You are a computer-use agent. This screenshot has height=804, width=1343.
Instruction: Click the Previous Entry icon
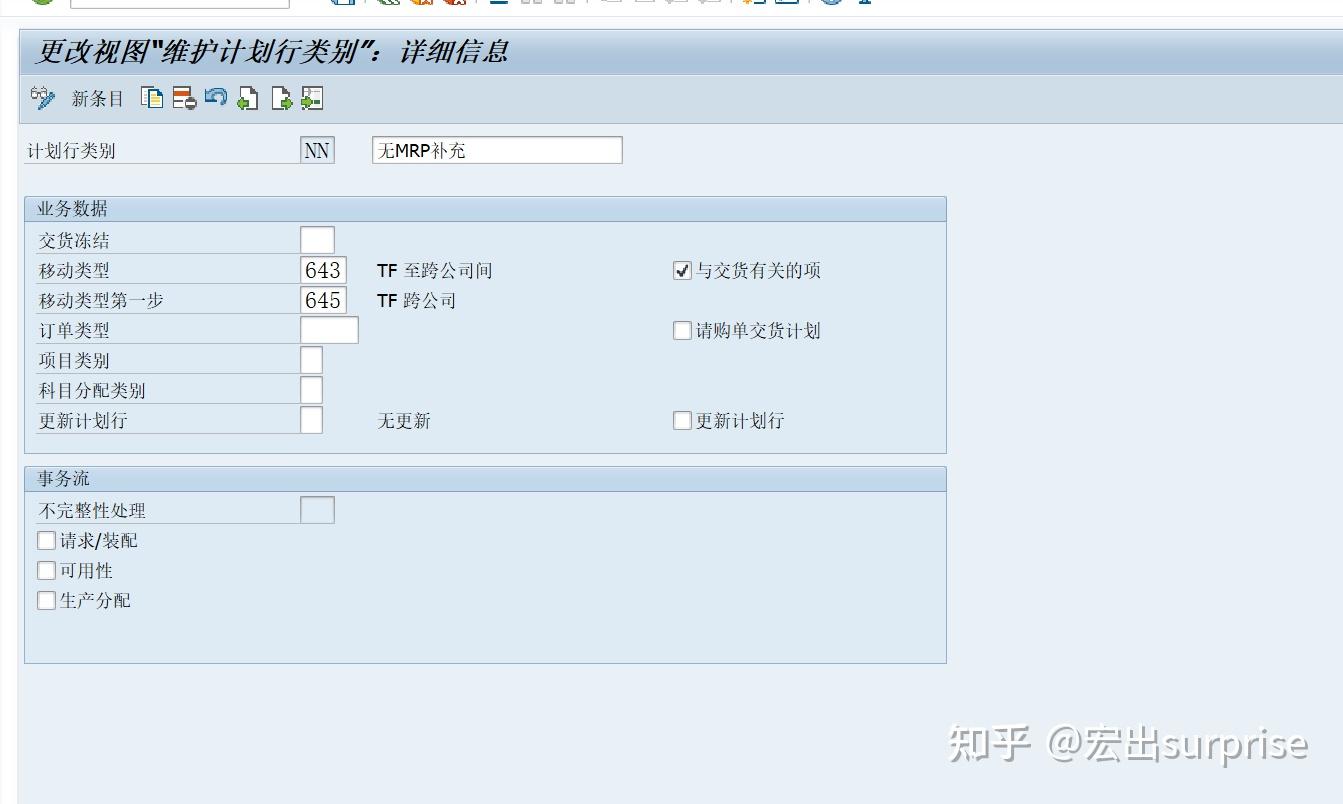[x=246, y=97]
